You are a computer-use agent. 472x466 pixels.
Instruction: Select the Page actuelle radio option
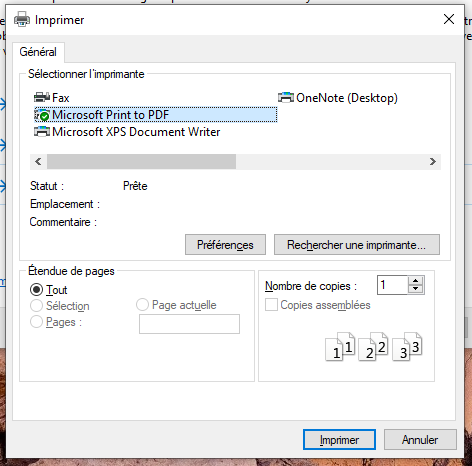[x=142, y=305]
